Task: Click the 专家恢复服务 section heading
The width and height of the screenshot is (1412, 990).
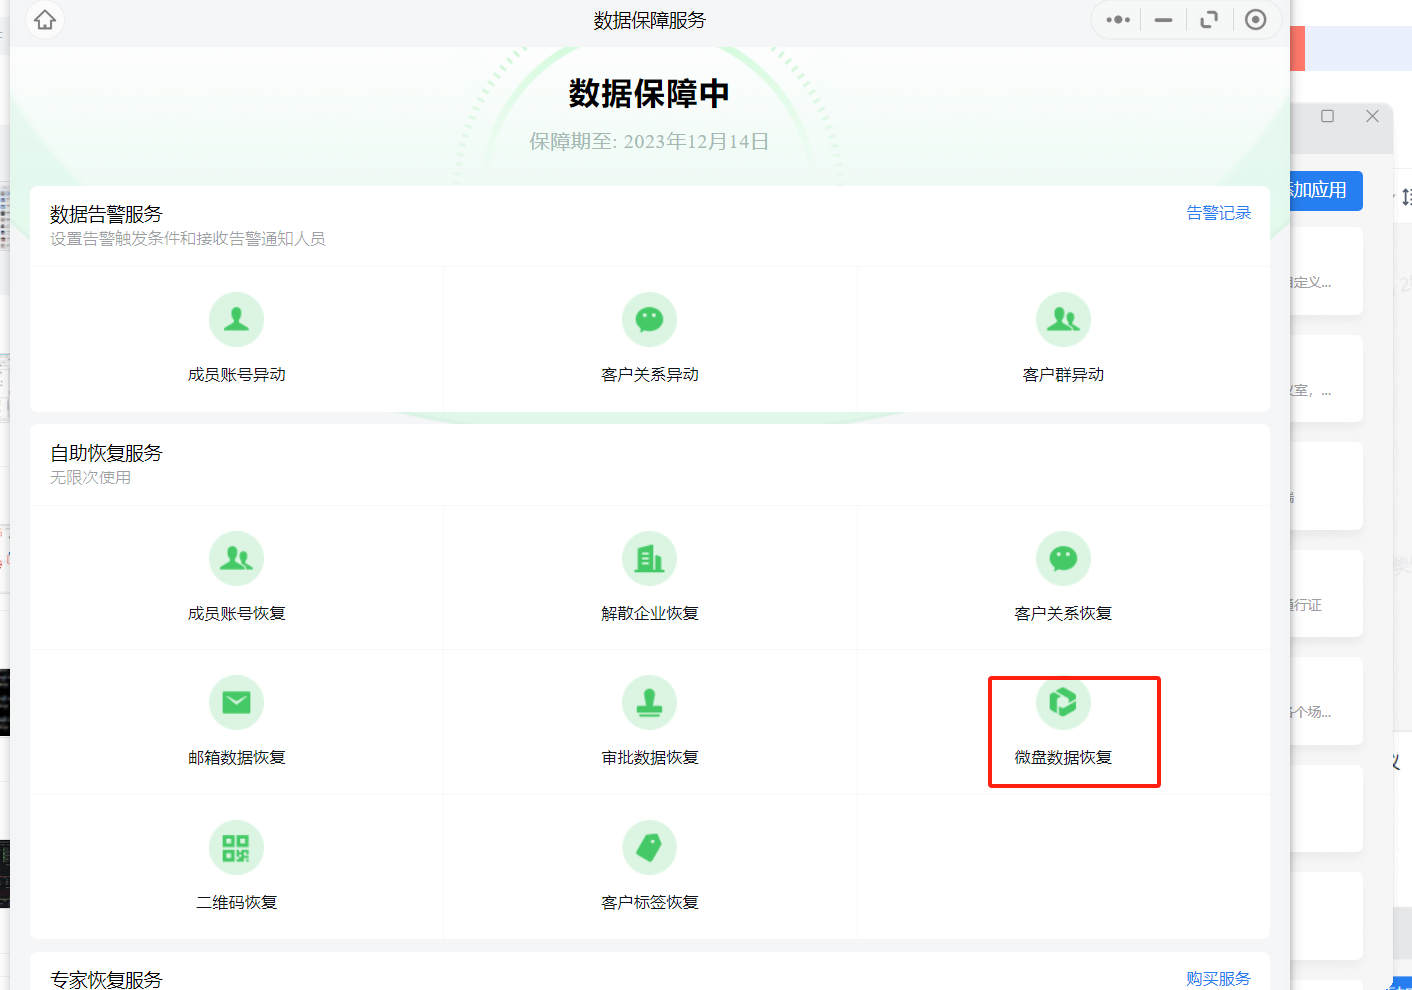Action: (x=106, y=979)
